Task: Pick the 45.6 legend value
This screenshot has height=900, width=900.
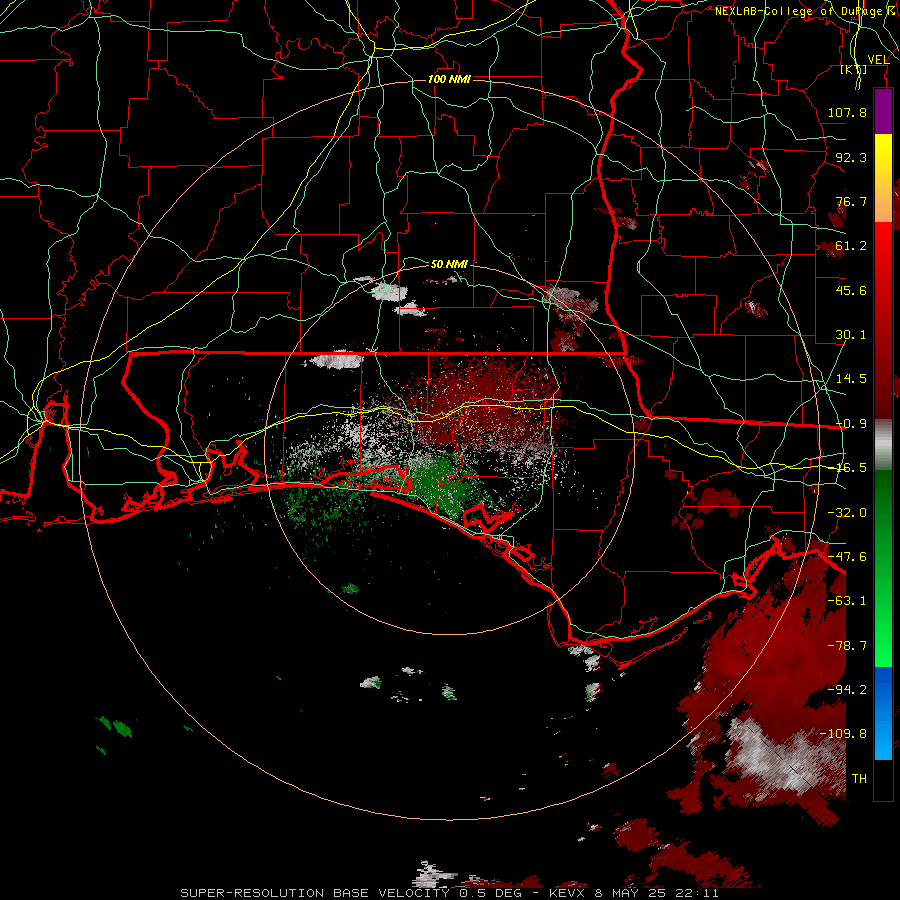Action: [x=851, y=290]
